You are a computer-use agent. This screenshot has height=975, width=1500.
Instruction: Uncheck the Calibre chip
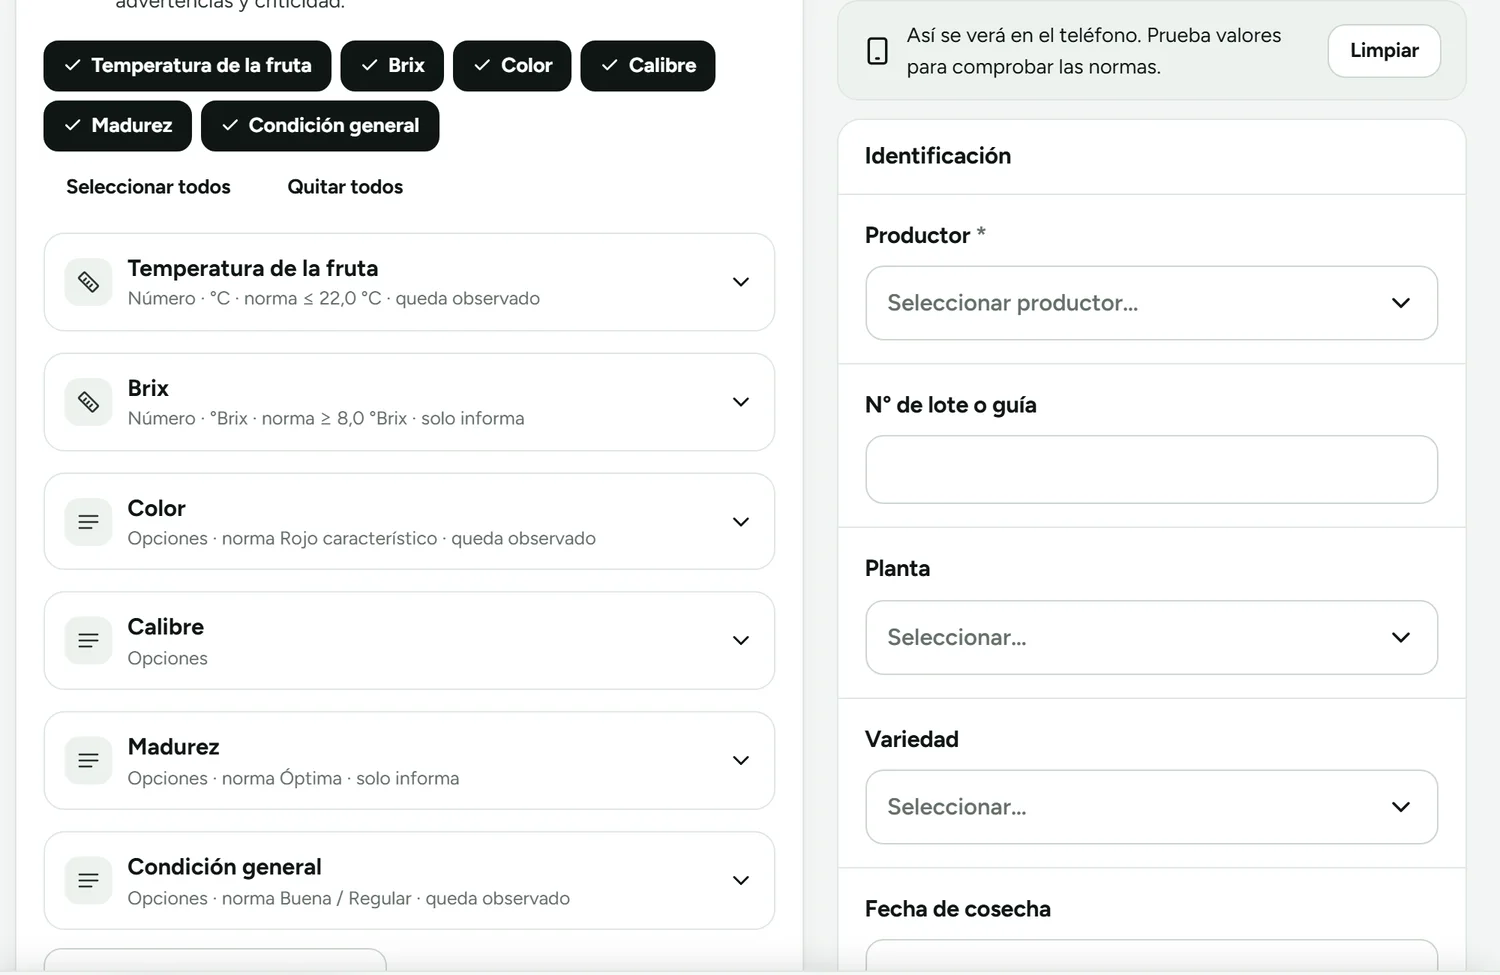pos(648,66)
